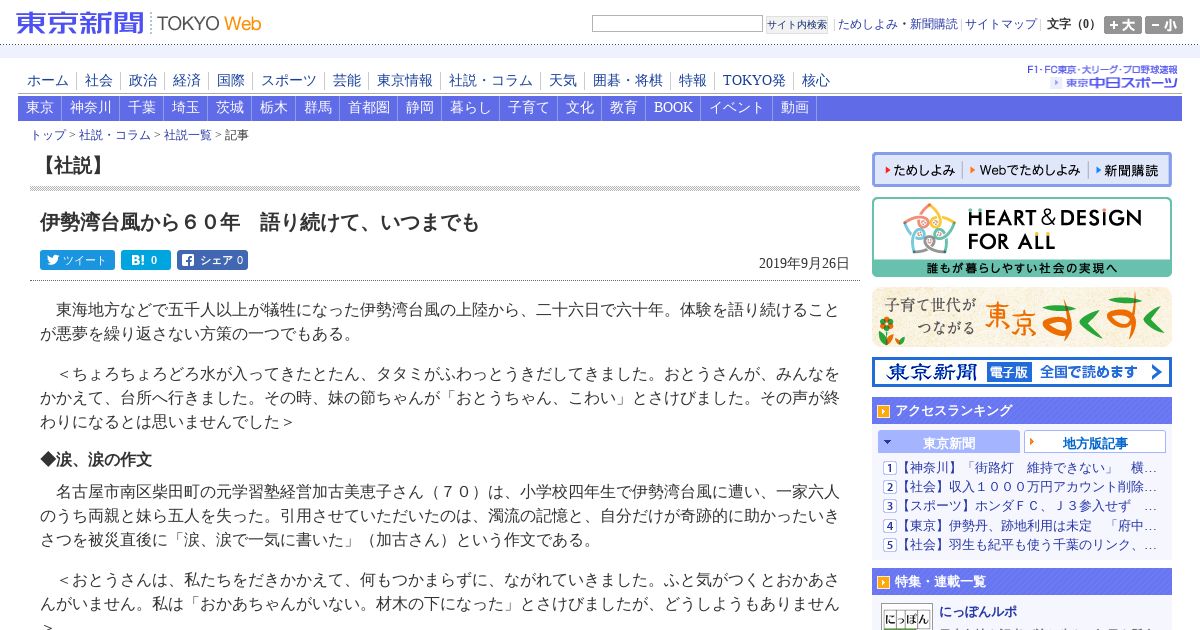Open the 政治 section in navigation
The height and width of the screenshot is (630, 1200).
click(143, 80)
